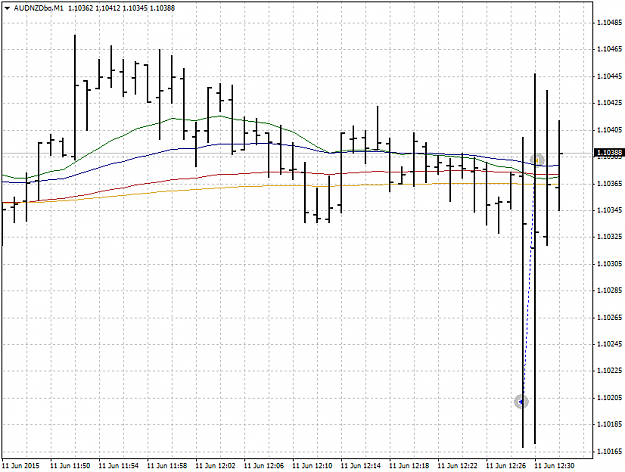625x472 pixels.
Task: Click the 1.10165 price axis label
Action: tap(610, 452)
